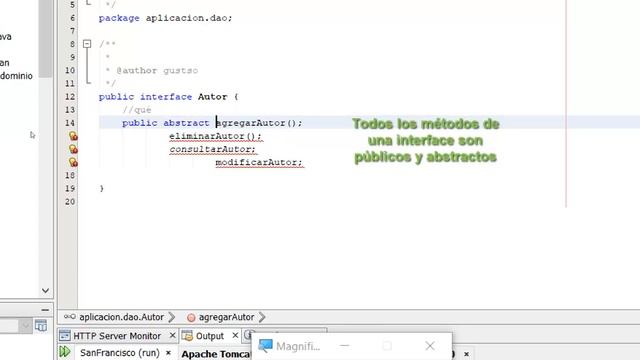
Task: Click the panel layout icon next to dropdown
Action: [x=41, y=326]
